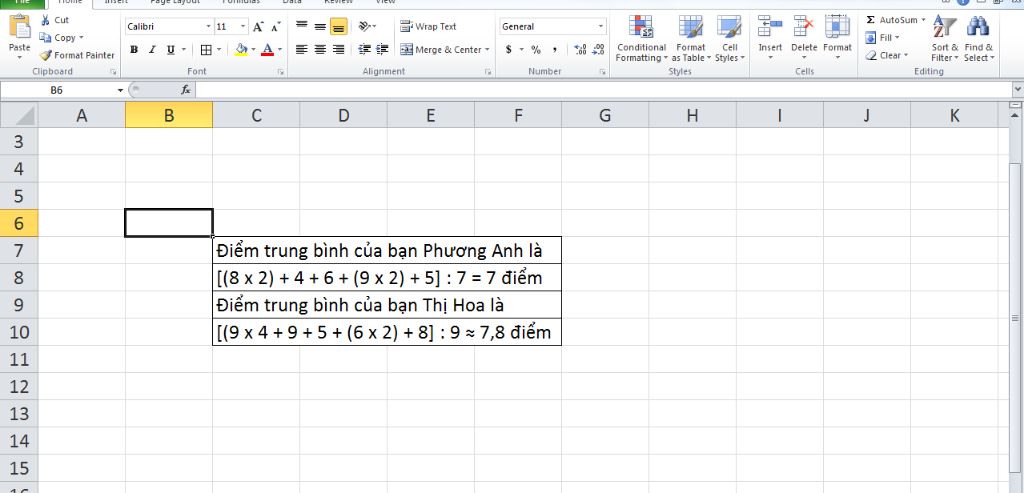This screenshot has height=493, width=1024.
Task: Open Sort & Filter menu
Action: tap(944, 39)
